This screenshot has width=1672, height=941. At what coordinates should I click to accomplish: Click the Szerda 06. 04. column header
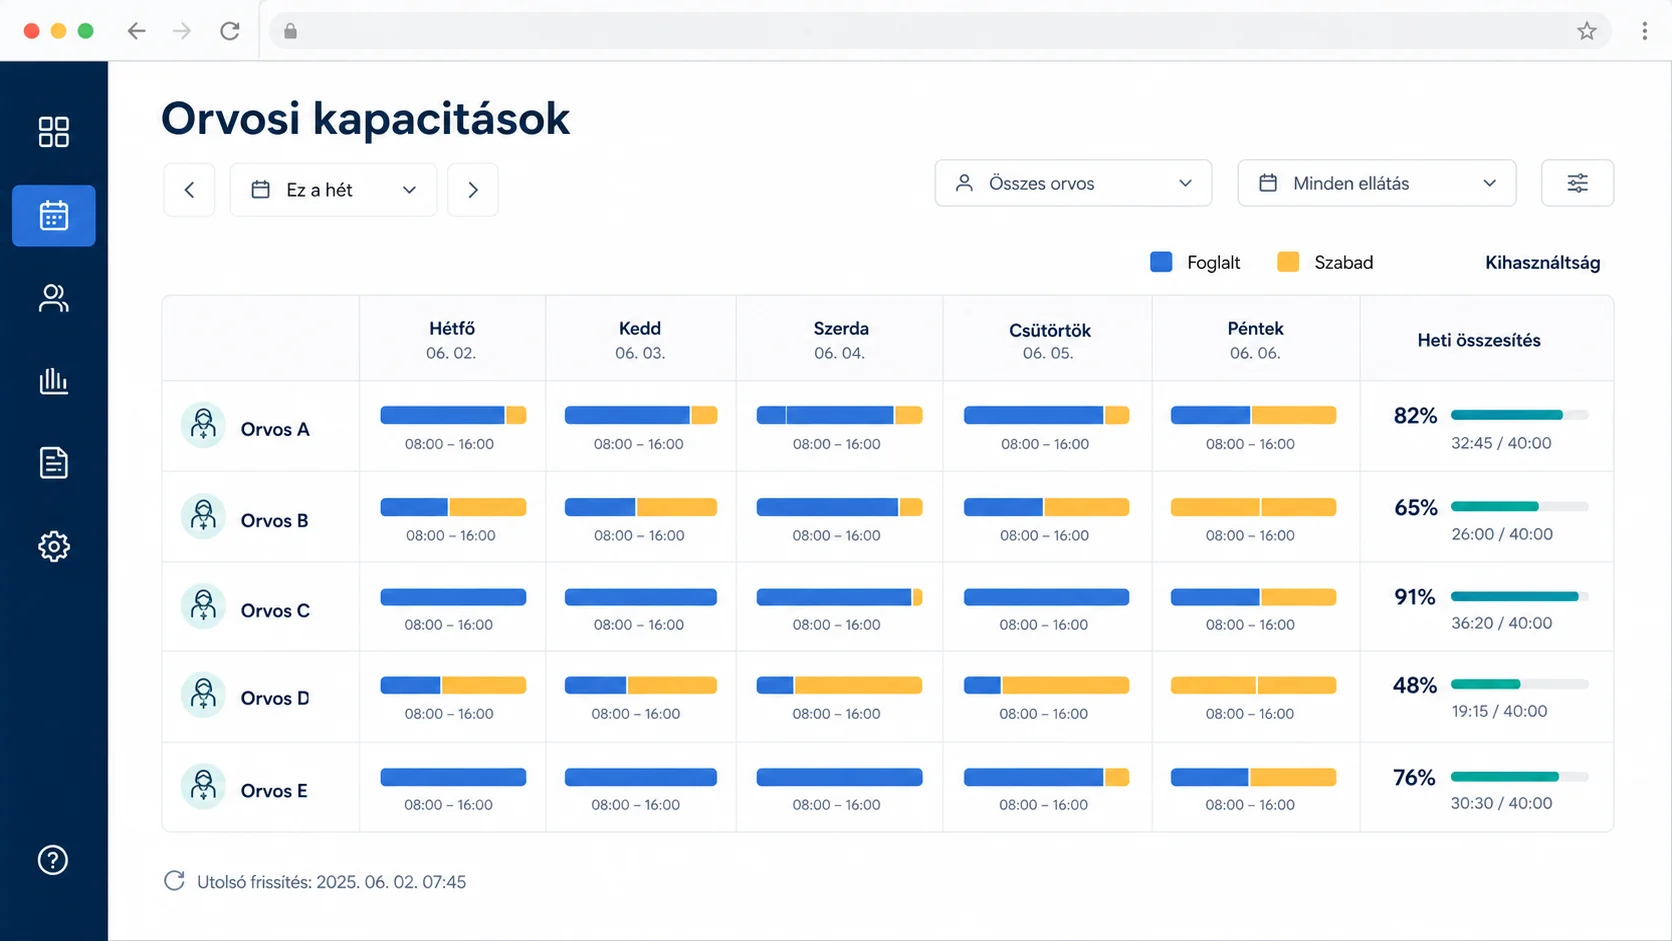pos(840,340)
